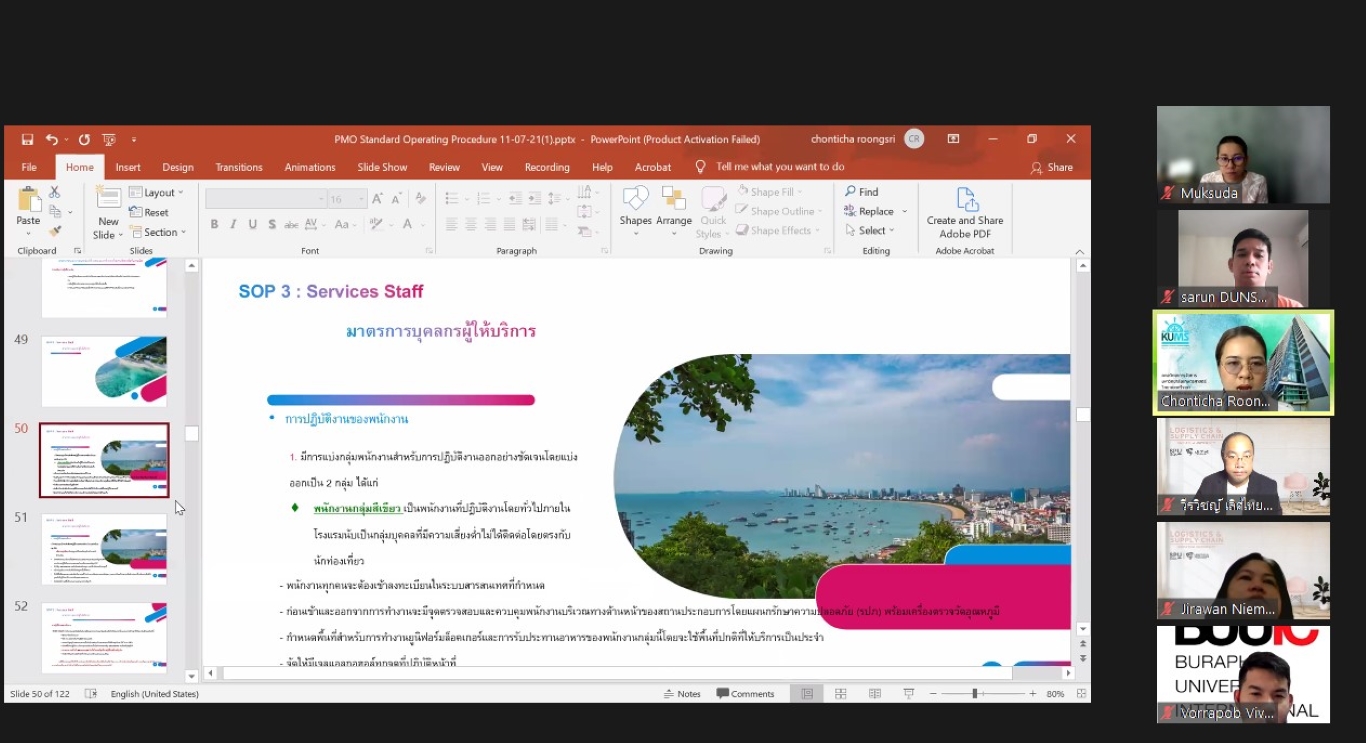Cut selection with the scissors icon
This screenshot has height=743, width=1366.
tap(54, 192)
